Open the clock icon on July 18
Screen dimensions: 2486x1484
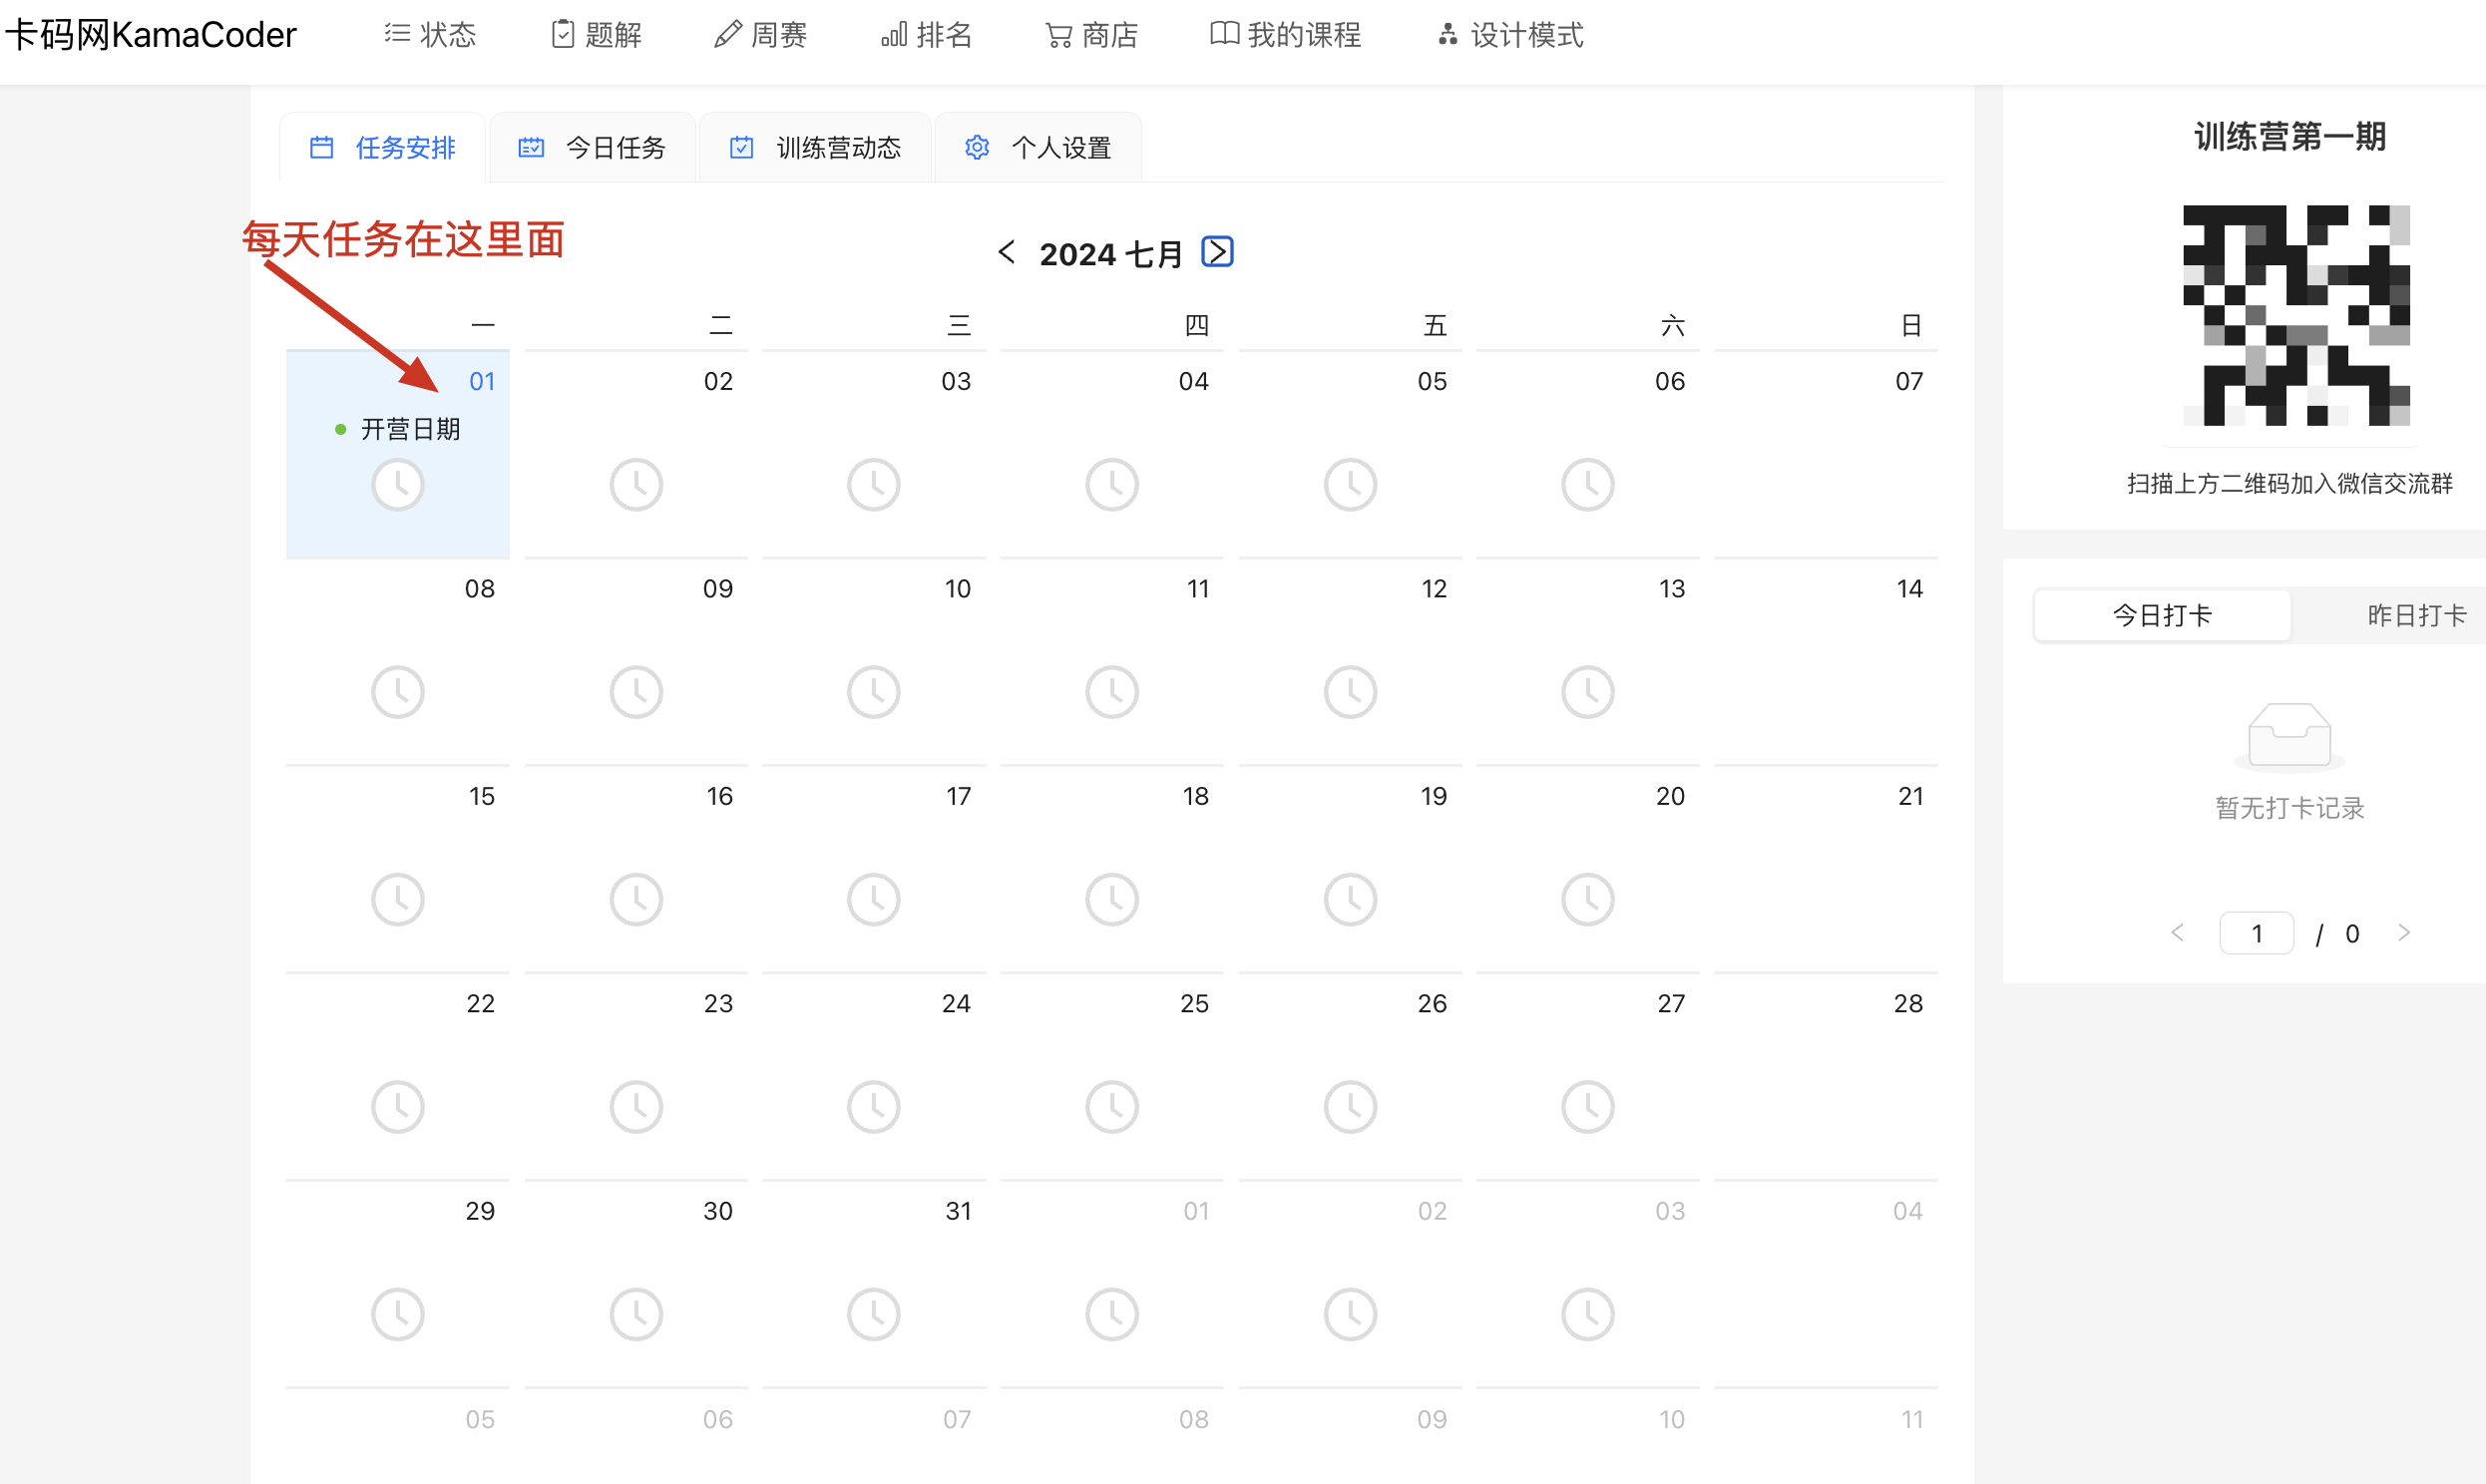(1112, 900)
